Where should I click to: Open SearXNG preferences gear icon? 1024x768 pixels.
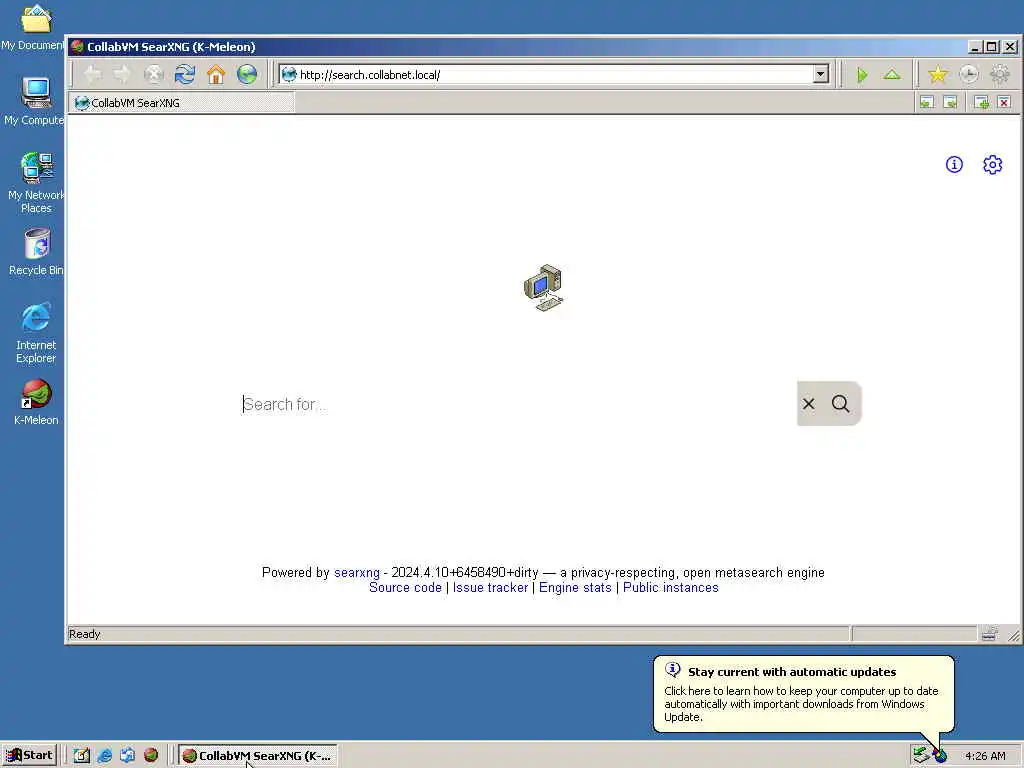pyautogui.click(x=993, y=165)
